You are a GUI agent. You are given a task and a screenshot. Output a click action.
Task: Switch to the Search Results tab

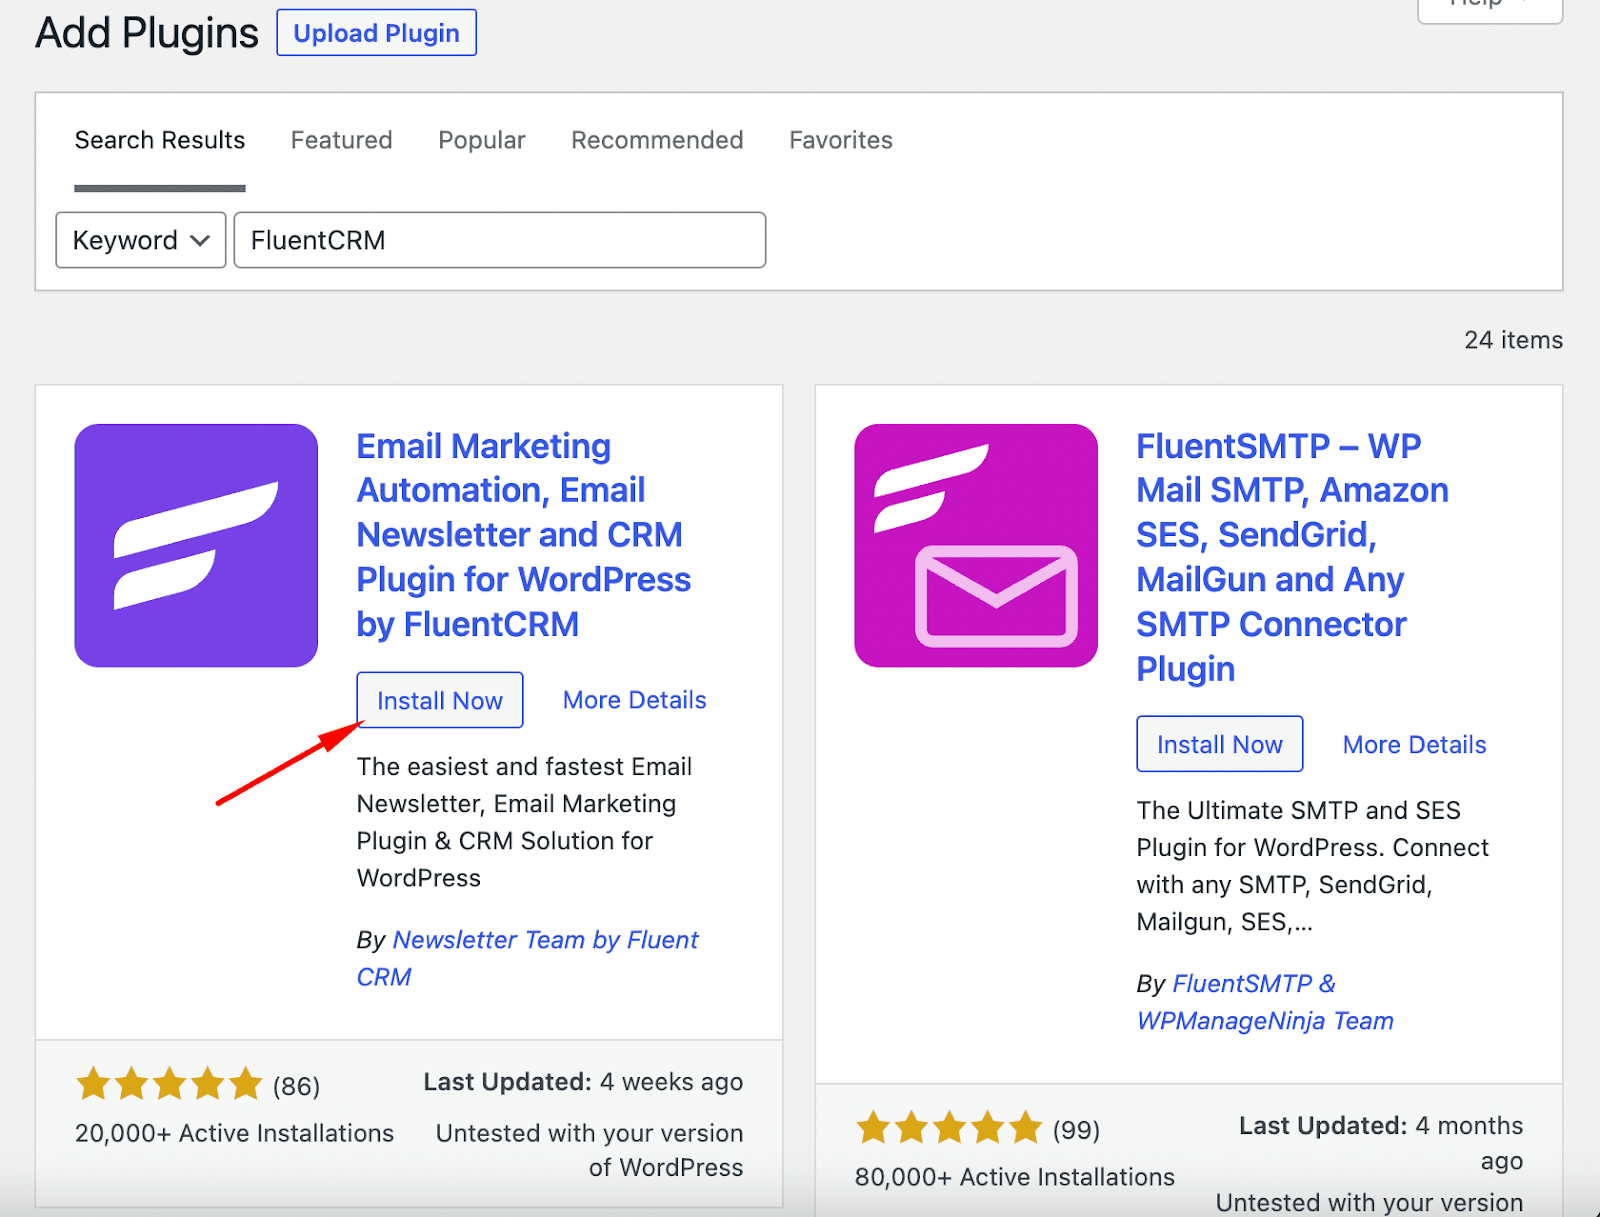click(x=160, y=140)
